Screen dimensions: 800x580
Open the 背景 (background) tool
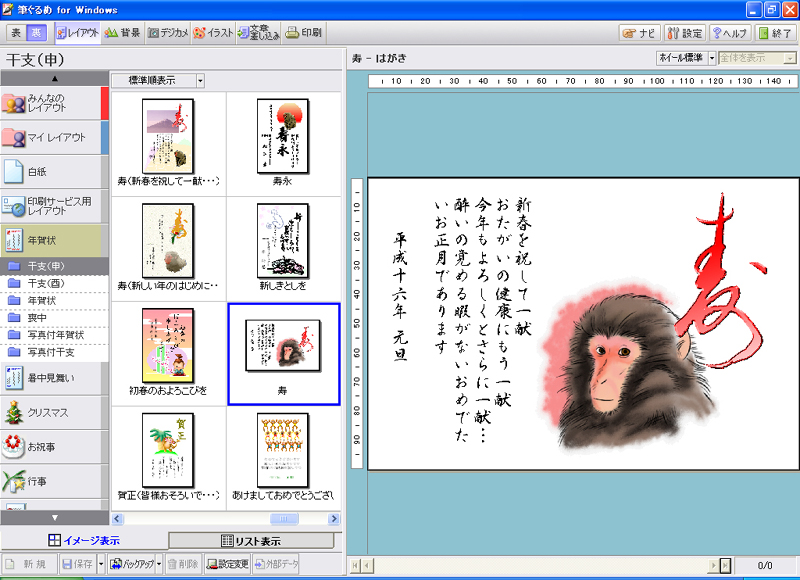(122, 32)
